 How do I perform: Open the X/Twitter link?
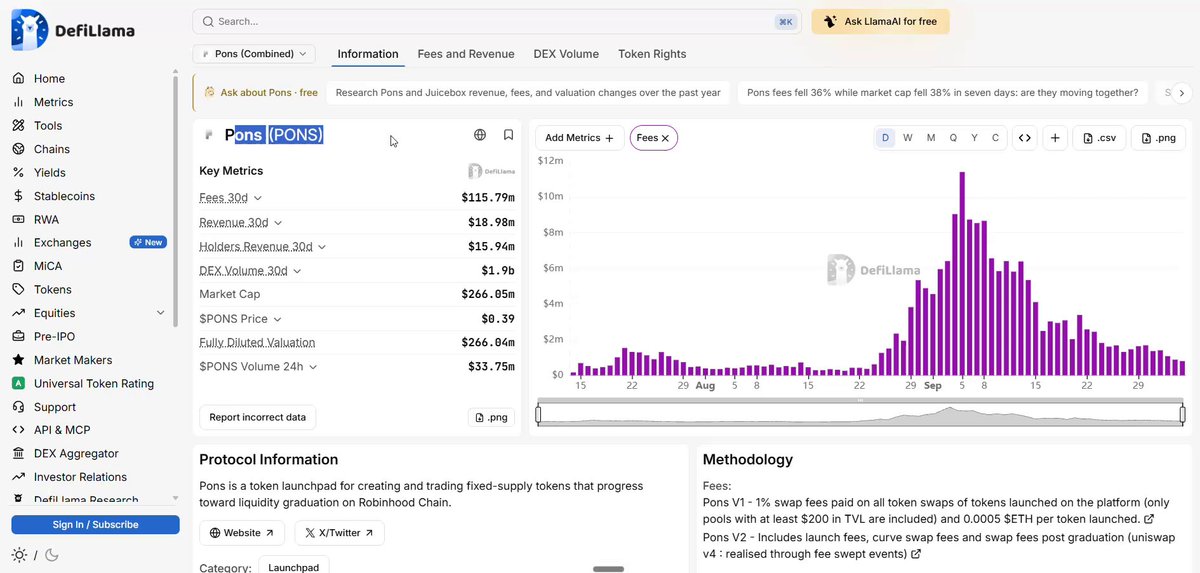click(x=339, y=533)
